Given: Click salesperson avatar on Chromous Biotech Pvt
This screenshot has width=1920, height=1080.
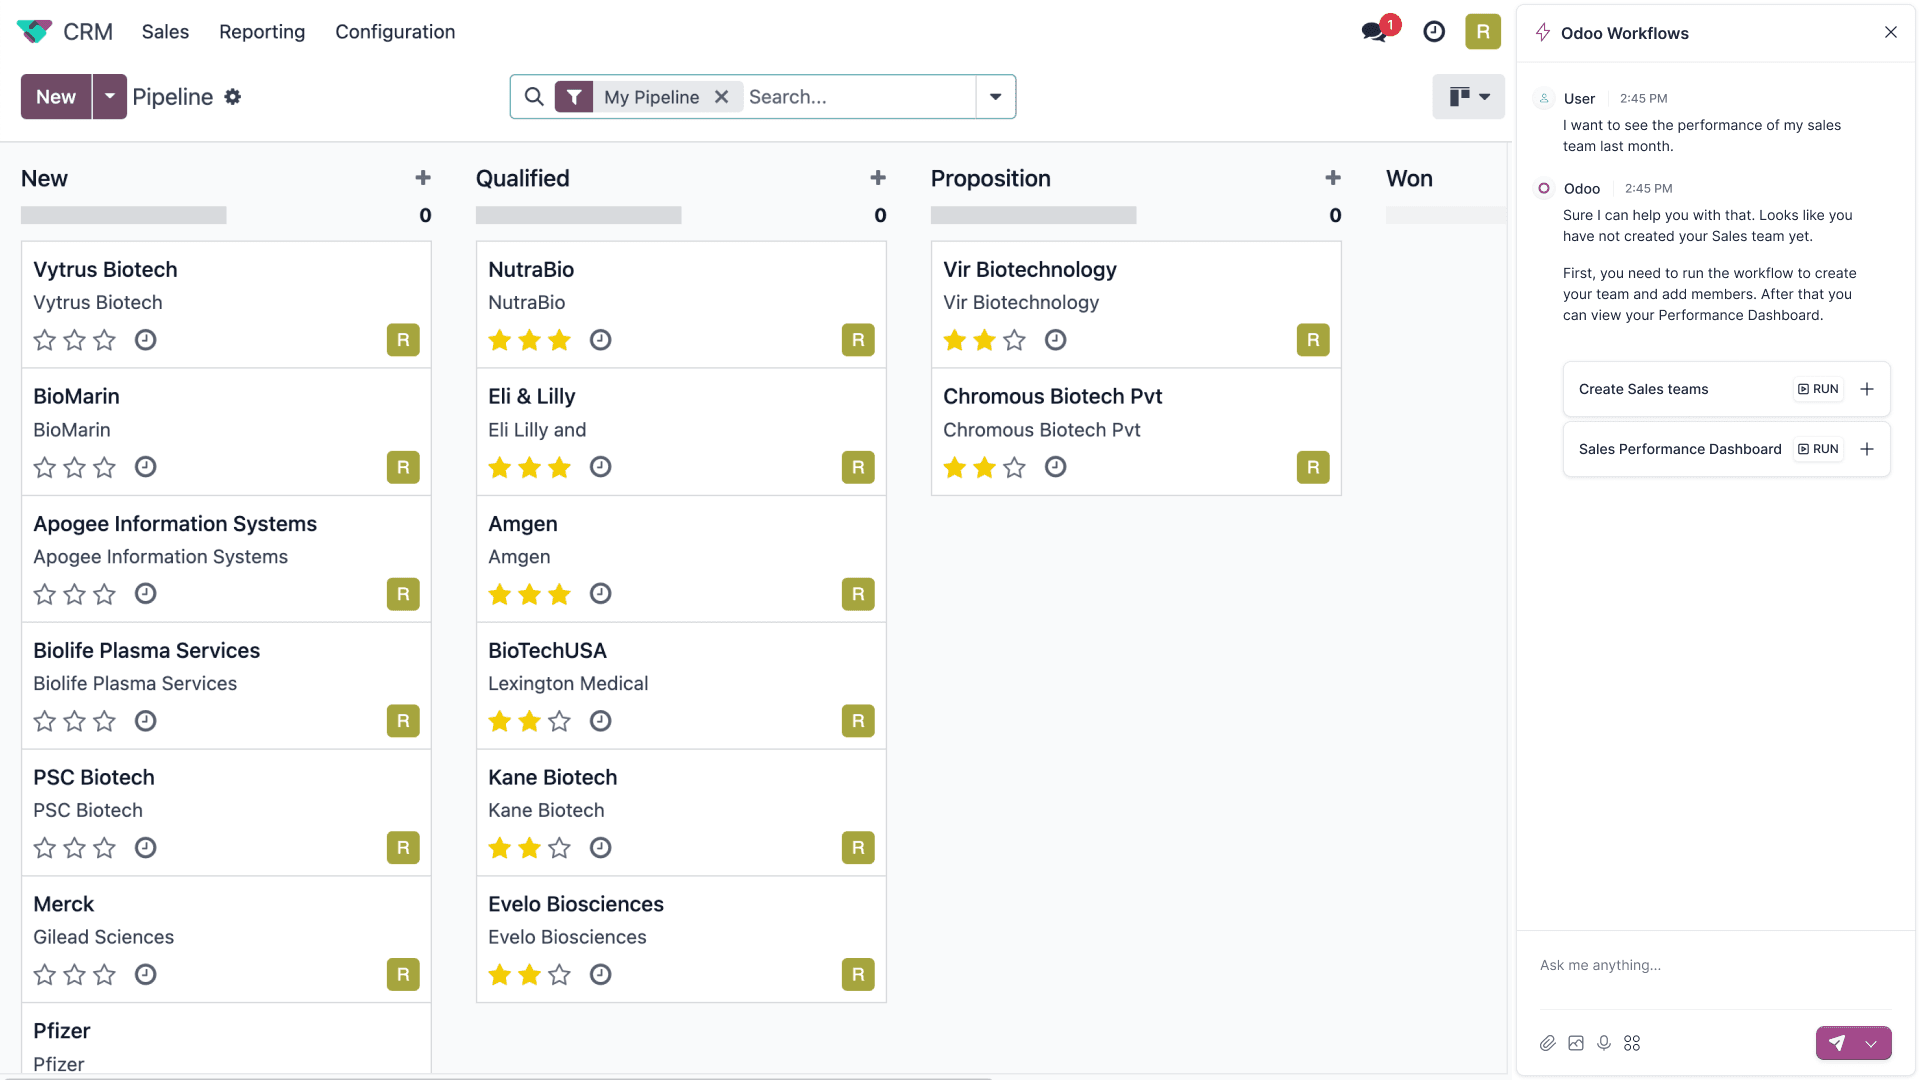Looking at the screenshot, I should pos(1313,467).
